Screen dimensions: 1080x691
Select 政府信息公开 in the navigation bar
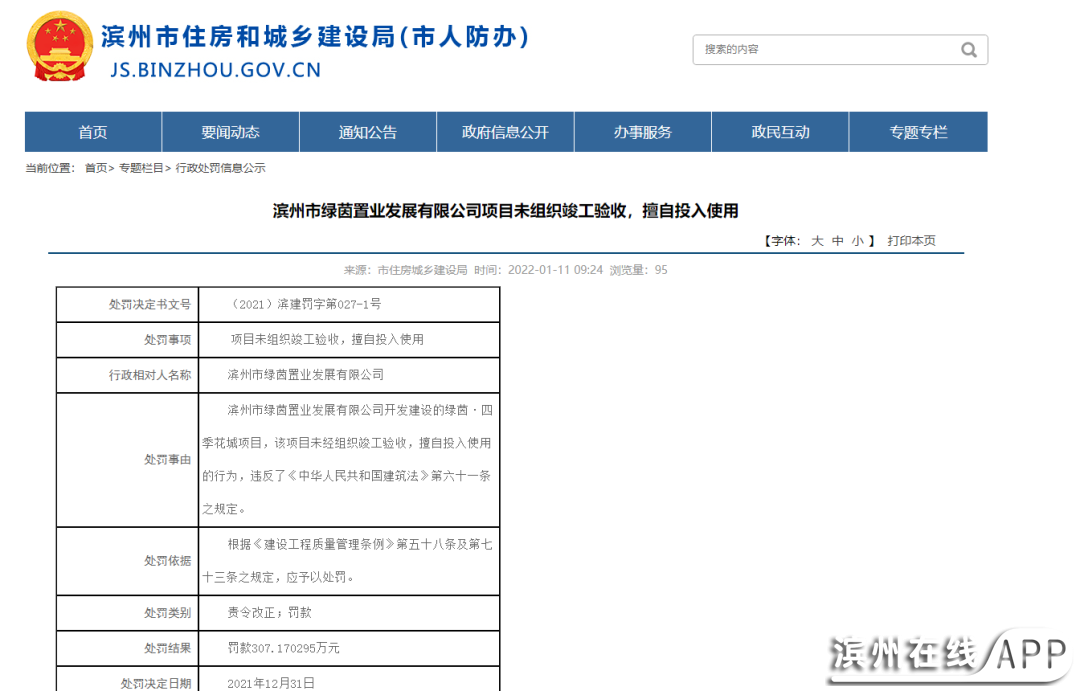tap(505, 132)
